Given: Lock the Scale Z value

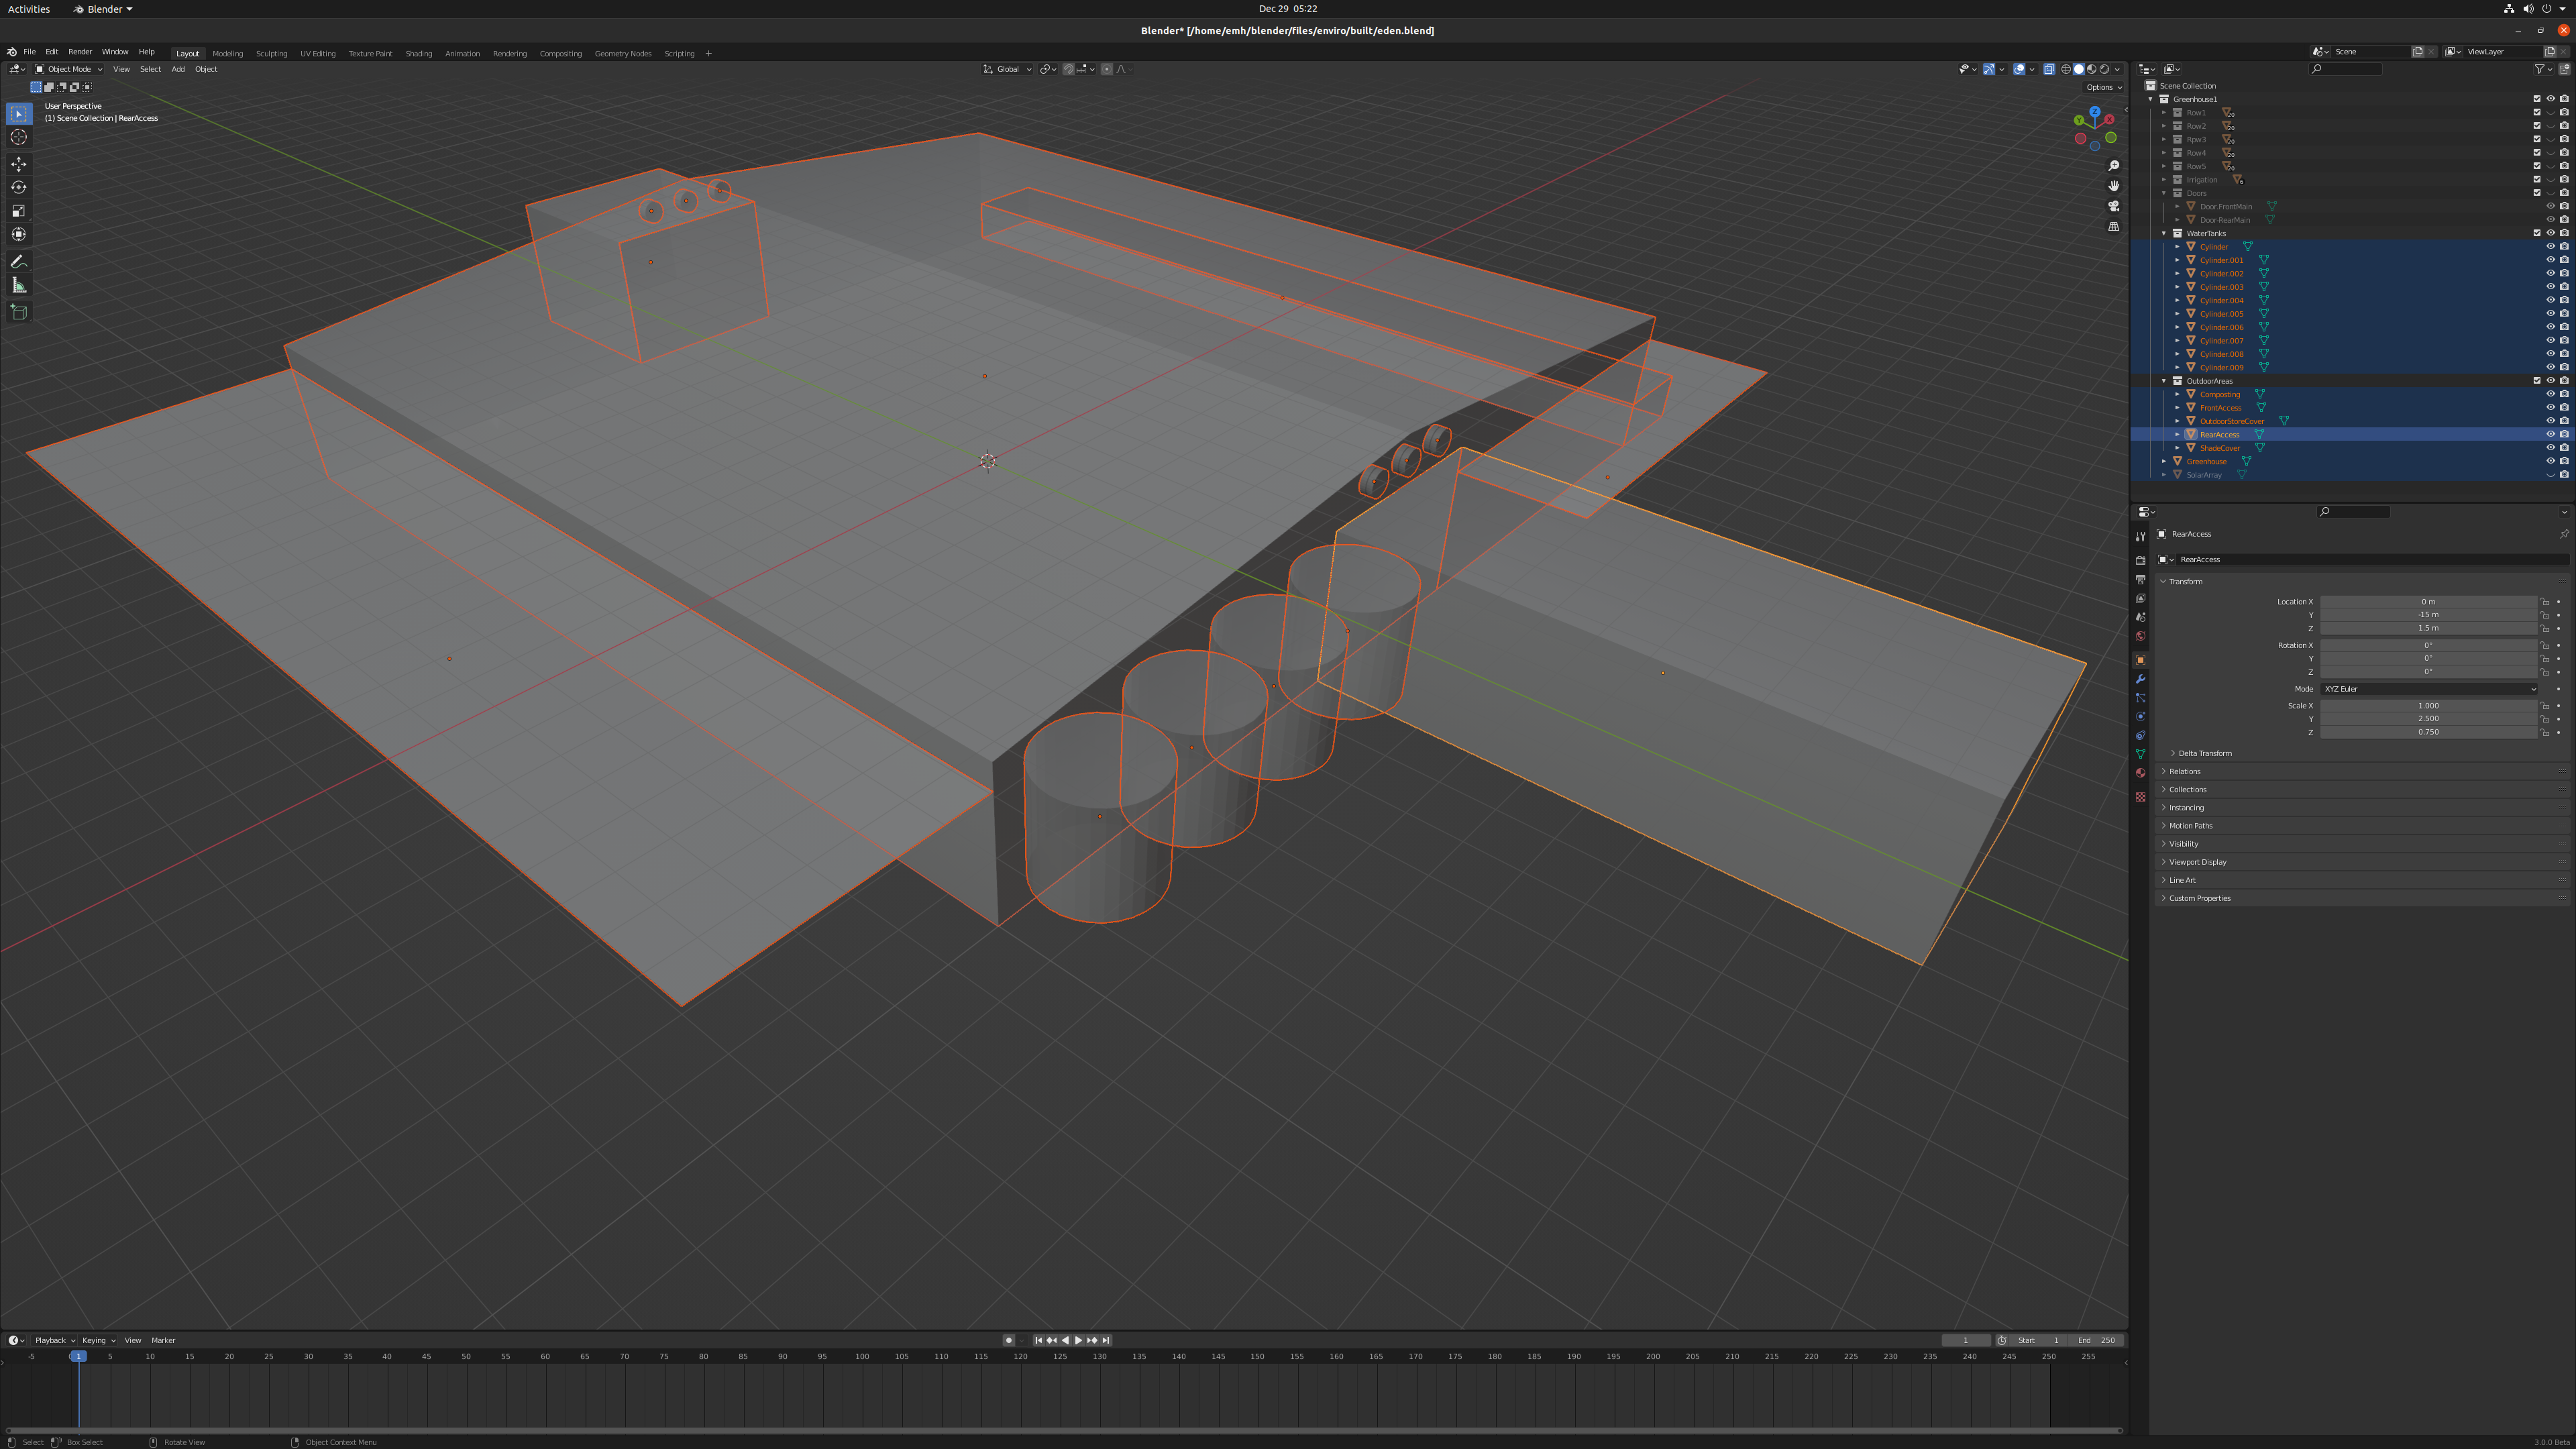Looking at the screenshot, I should (x=2545, y=732).
